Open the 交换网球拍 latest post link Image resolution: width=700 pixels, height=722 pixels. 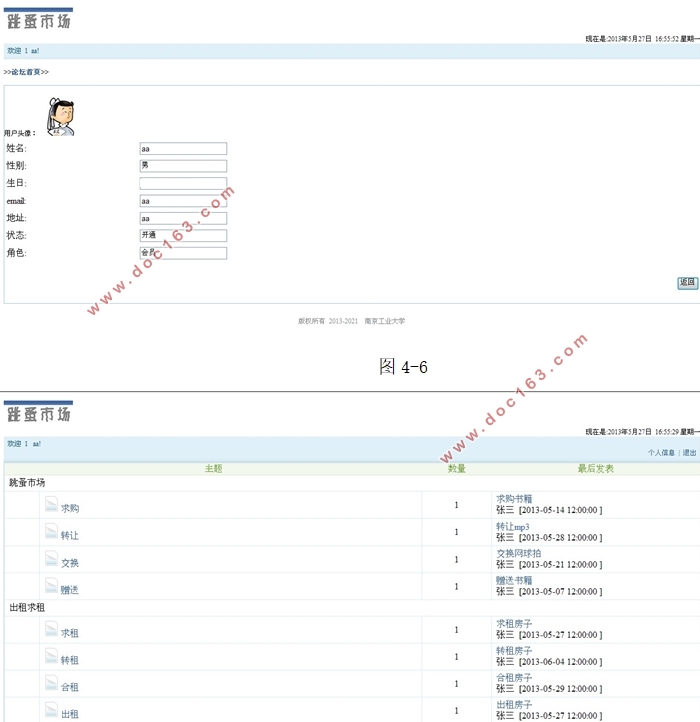tap(518, 553)
